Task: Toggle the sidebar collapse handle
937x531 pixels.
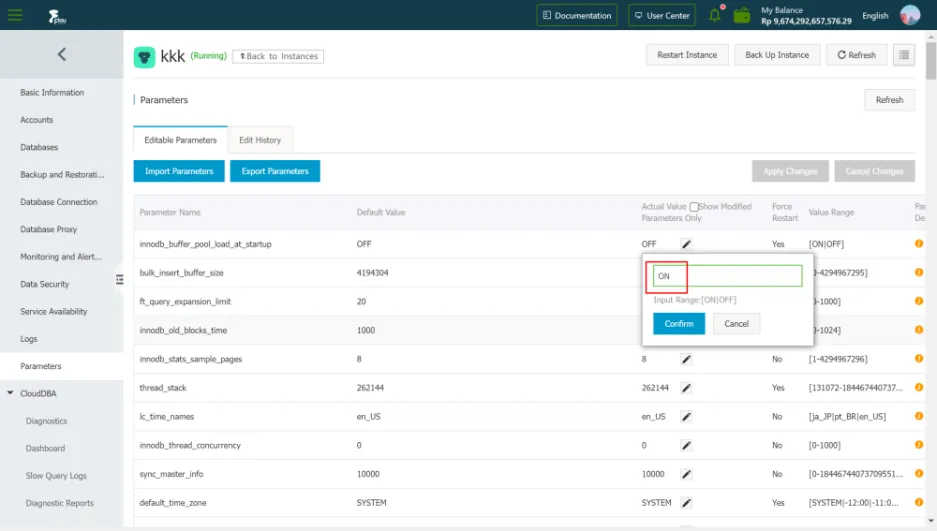Action: click(120, 280)
